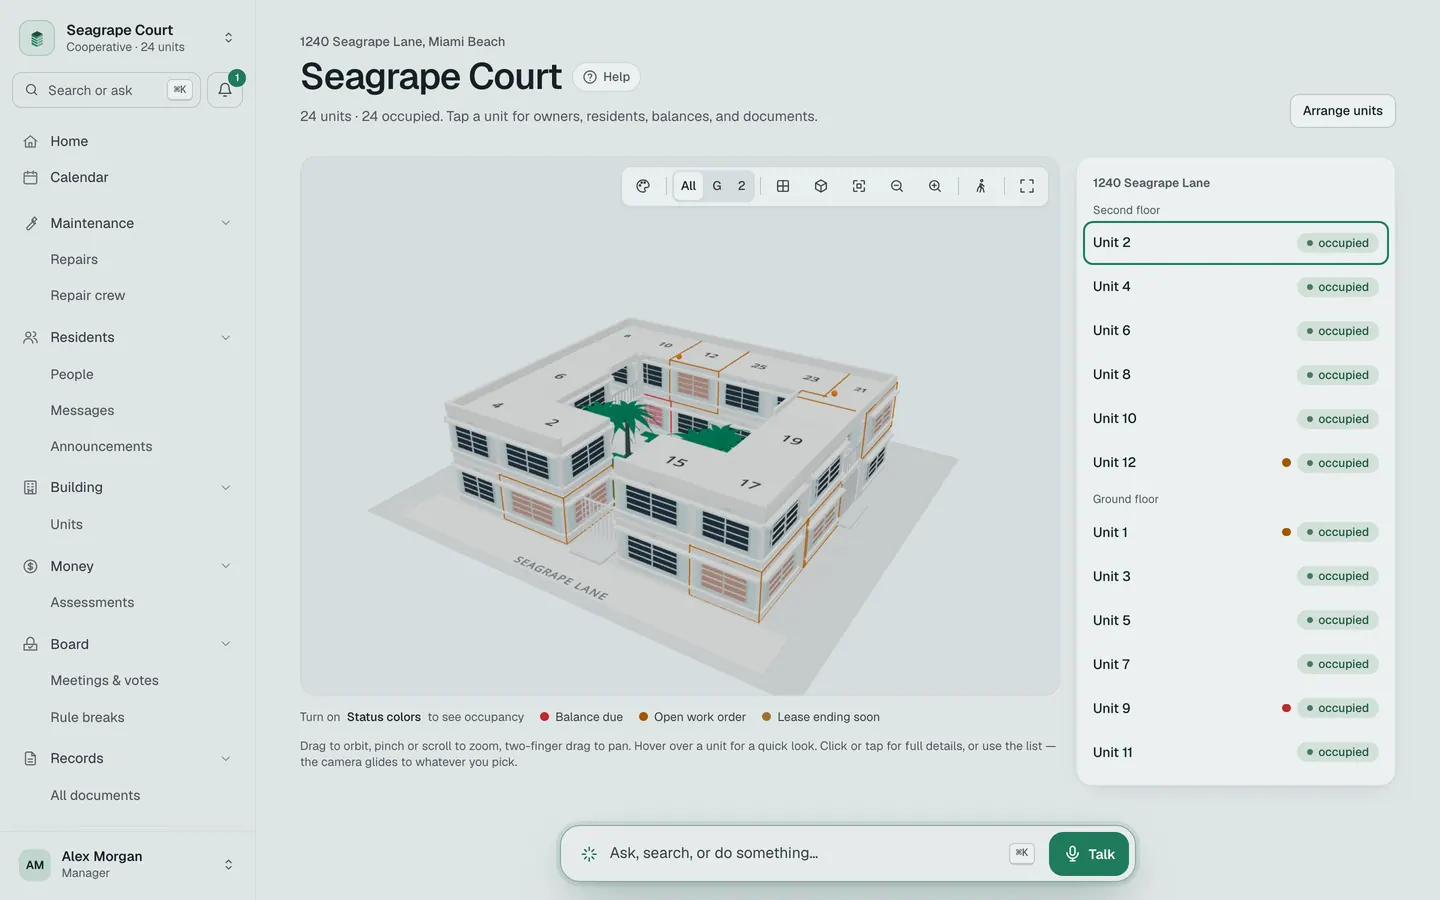This screenshot has width=1440, height=900.
Task: Collapse the Maintenance section
Action: (226, 223)
